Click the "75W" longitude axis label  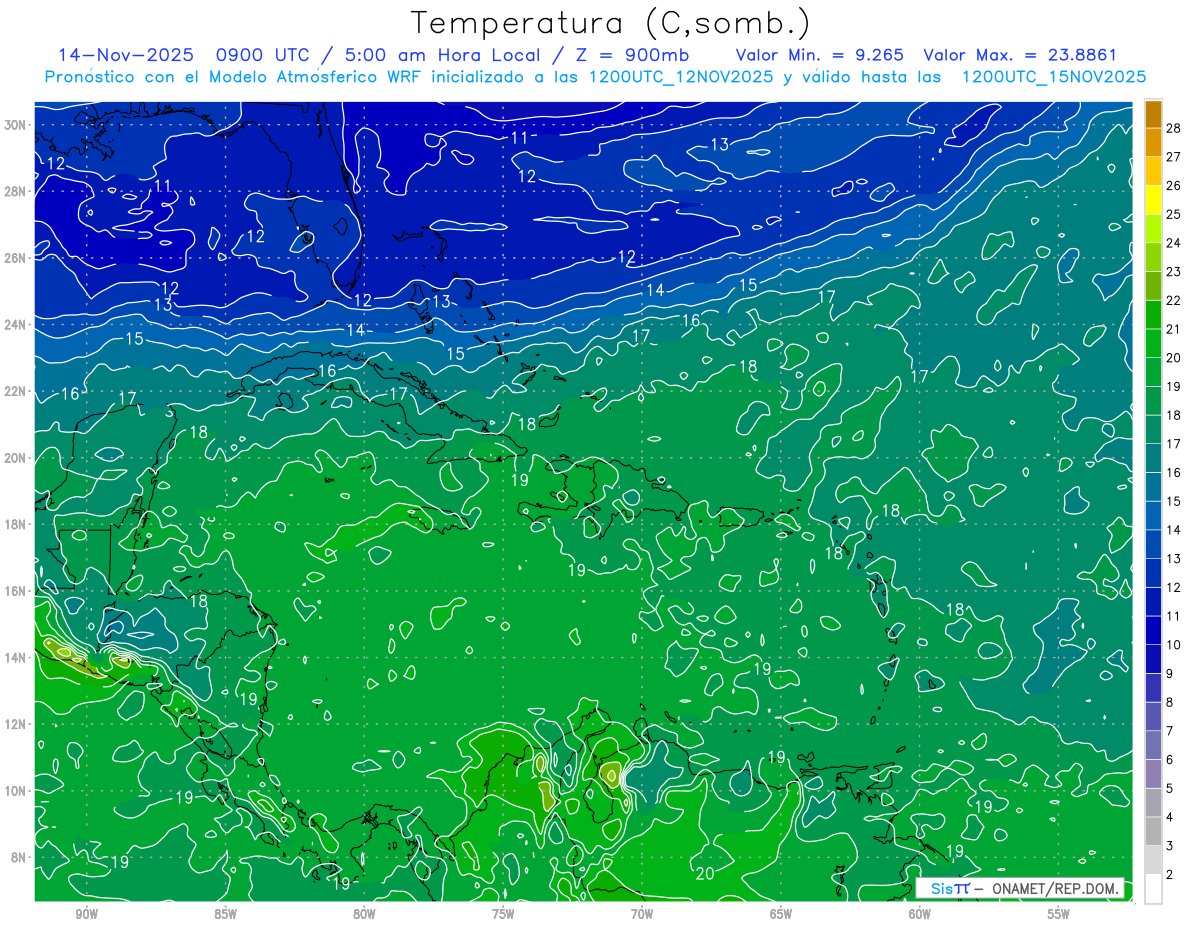pyautogui.click(x=503, y=914)
